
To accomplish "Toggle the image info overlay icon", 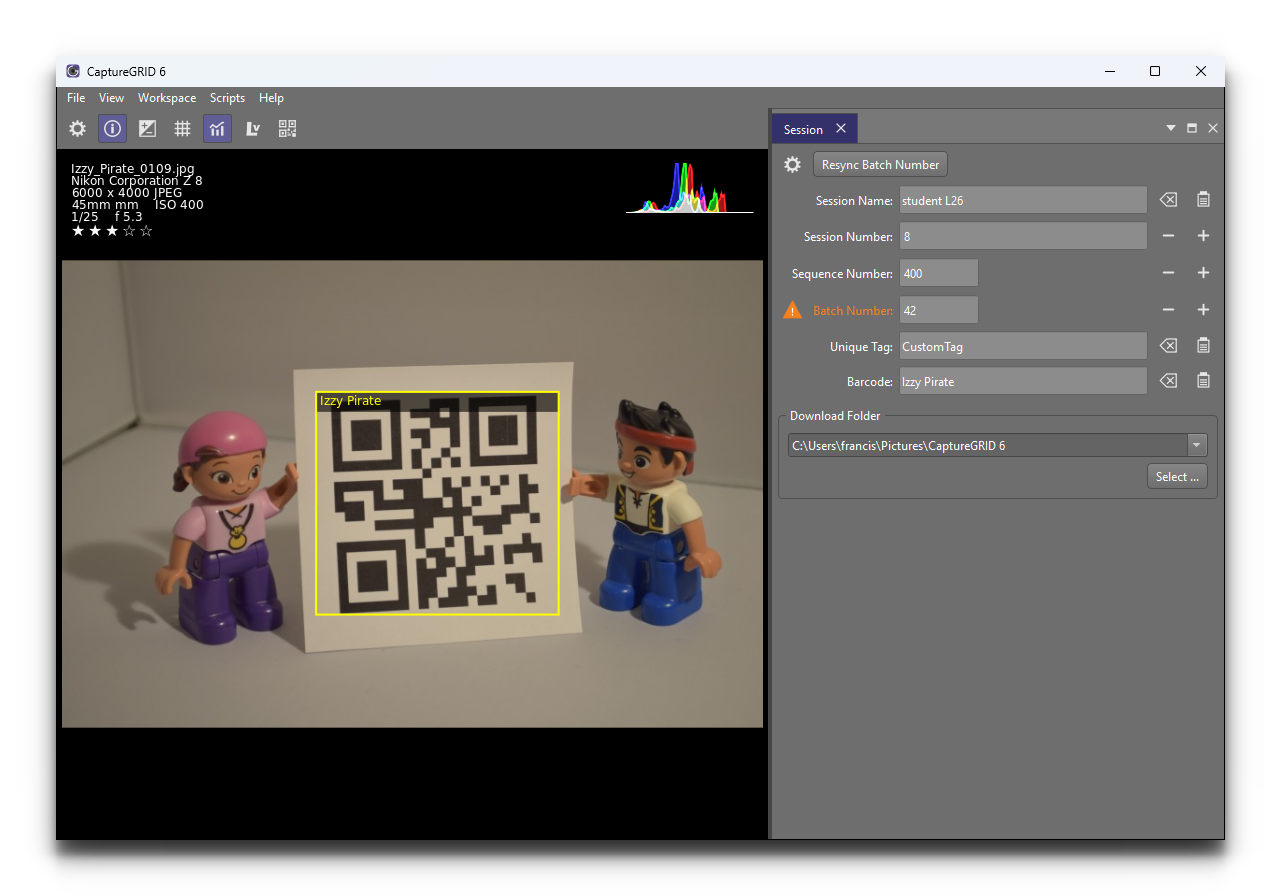I will coord(112,128).
